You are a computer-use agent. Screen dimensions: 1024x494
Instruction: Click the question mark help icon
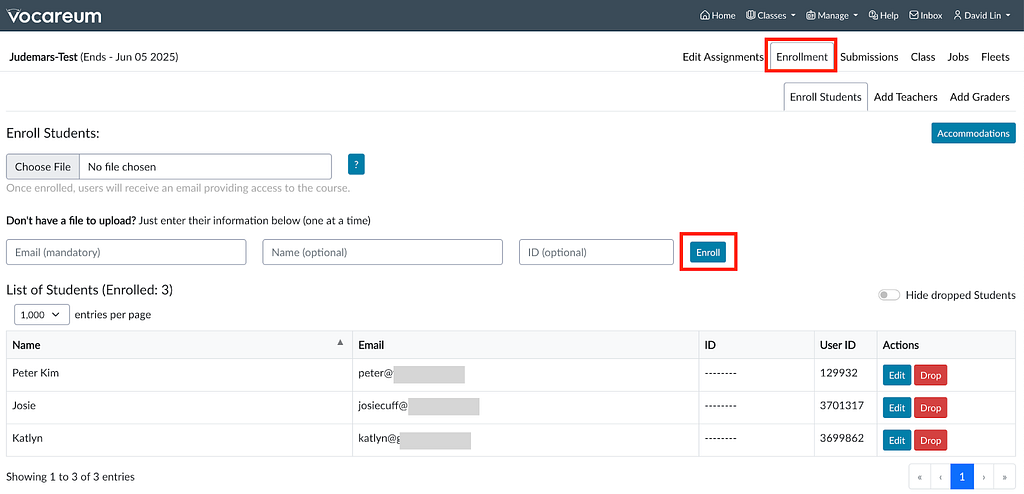[356, 165]
